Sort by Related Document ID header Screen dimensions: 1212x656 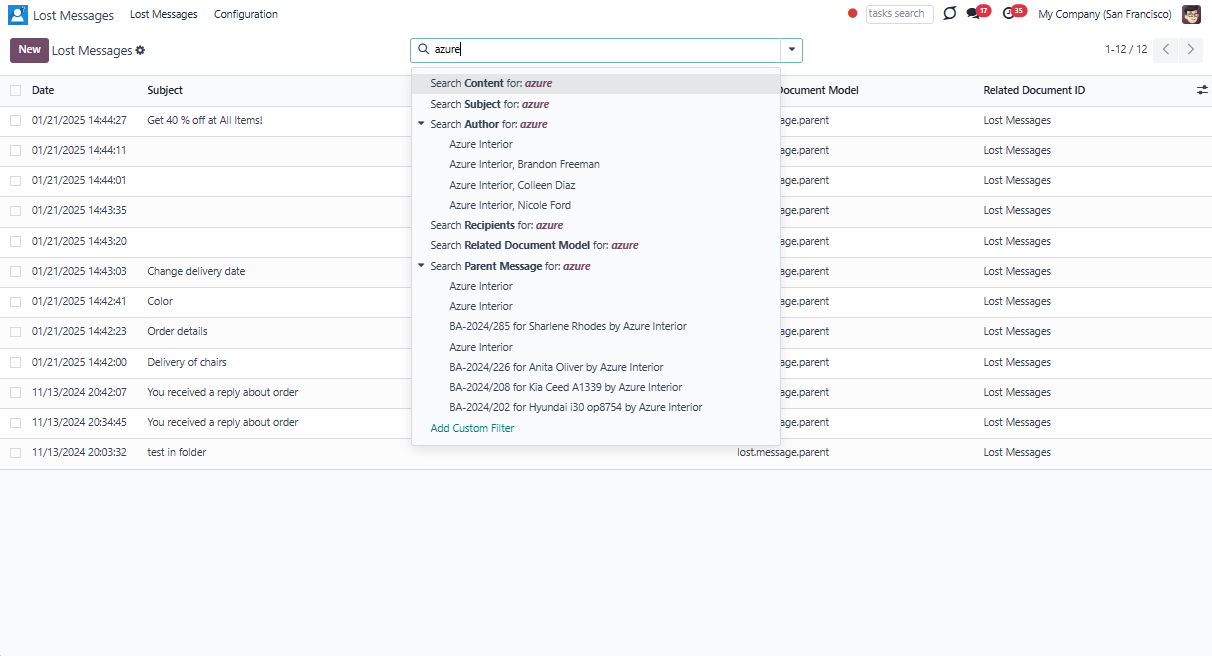click(x=1034, y=90)
